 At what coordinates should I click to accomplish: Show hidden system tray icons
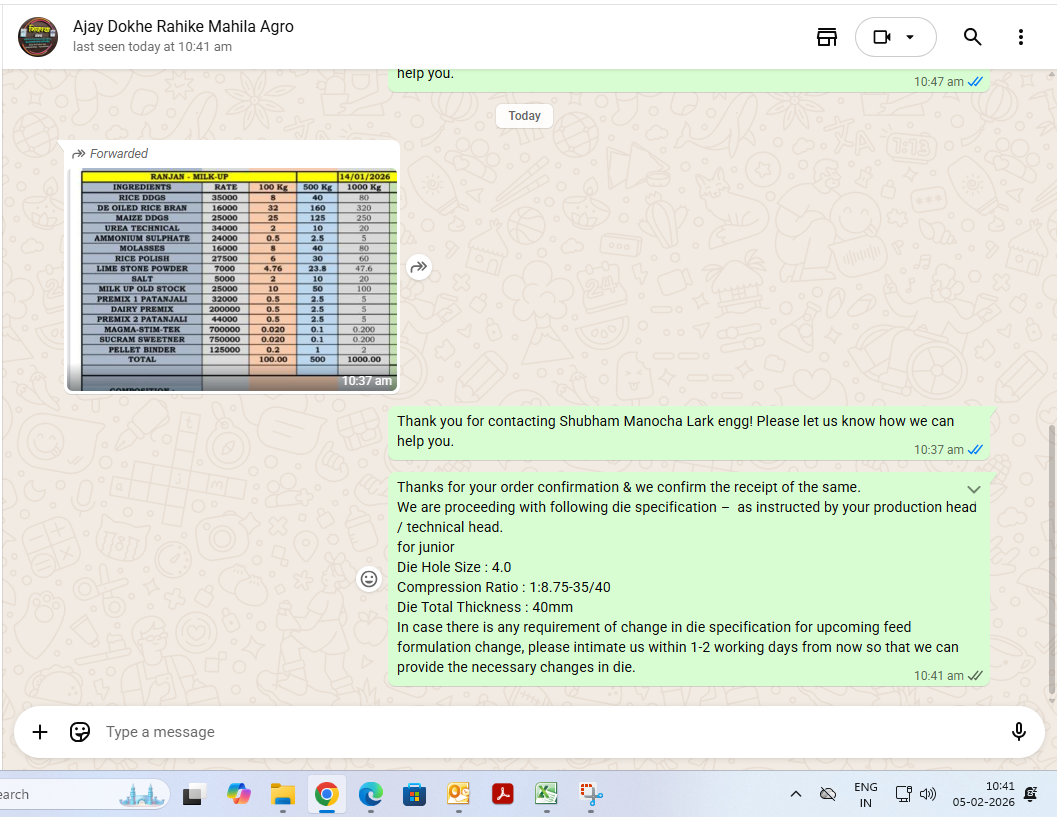coord(795,794)
